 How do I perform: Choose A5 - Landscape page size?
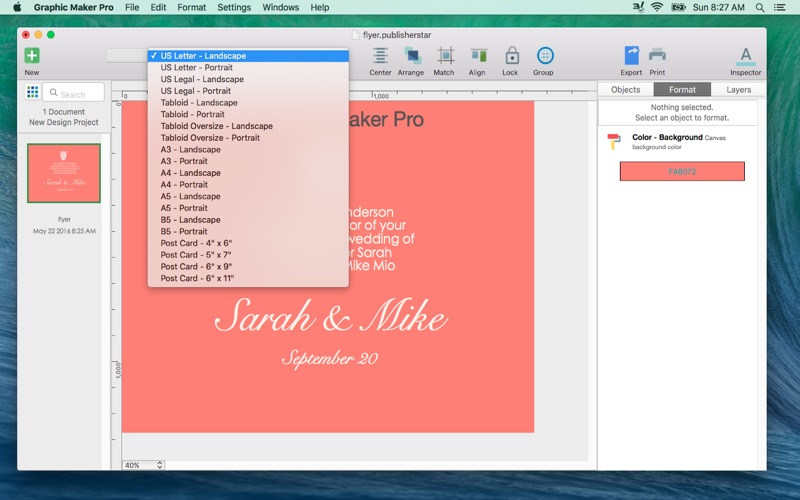[248, 196]
